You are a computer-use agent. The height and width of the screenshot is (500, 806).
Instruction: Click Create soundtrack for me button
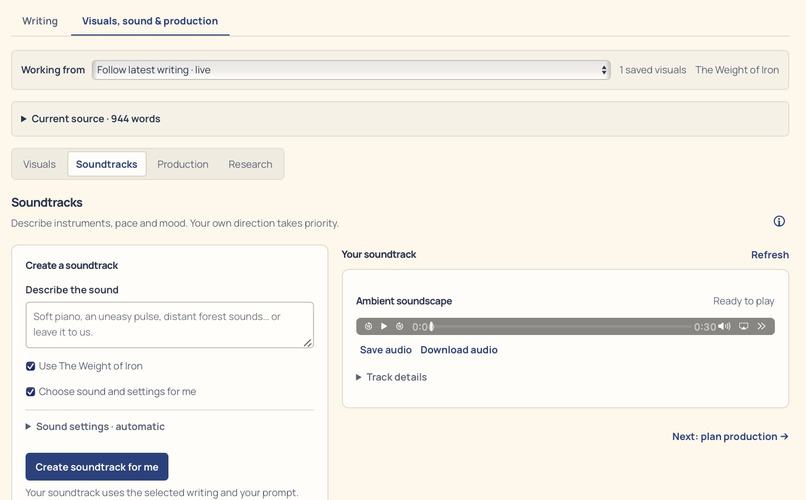[x=97, y=467]
